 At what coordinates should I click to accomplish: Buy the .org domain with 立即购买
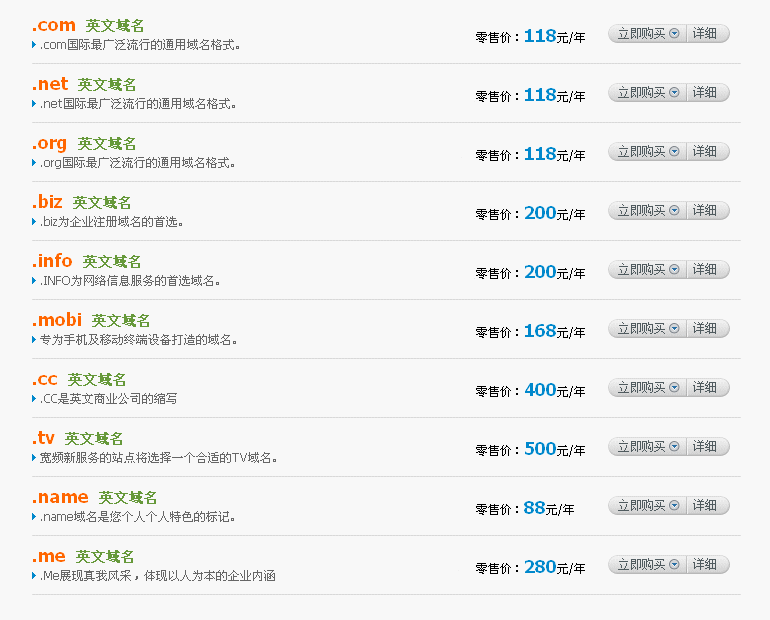[641, 152]
